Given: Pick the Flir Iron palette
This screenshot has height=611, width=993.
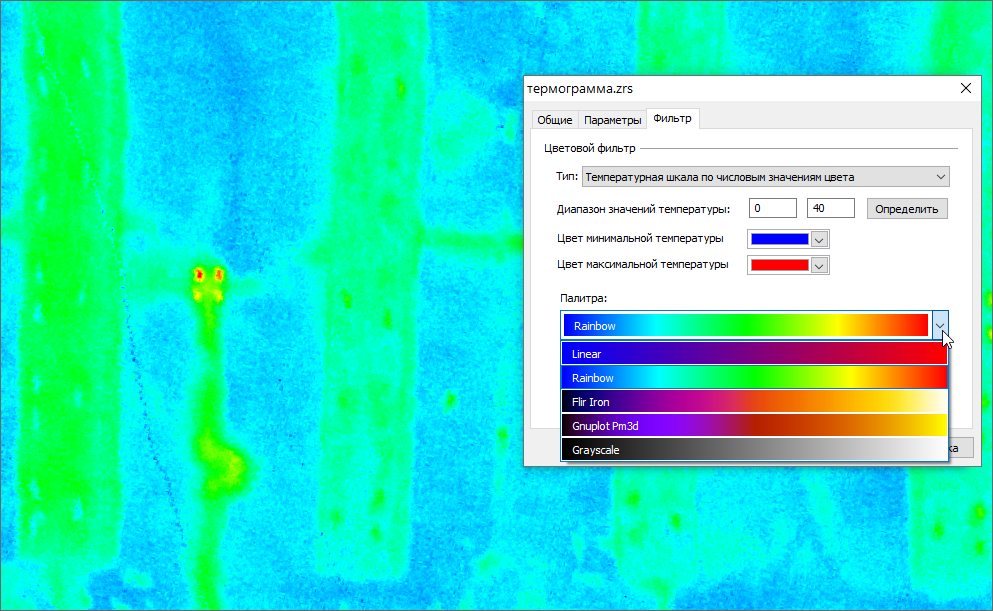Looking at the screenshot, I should [755, 402].
